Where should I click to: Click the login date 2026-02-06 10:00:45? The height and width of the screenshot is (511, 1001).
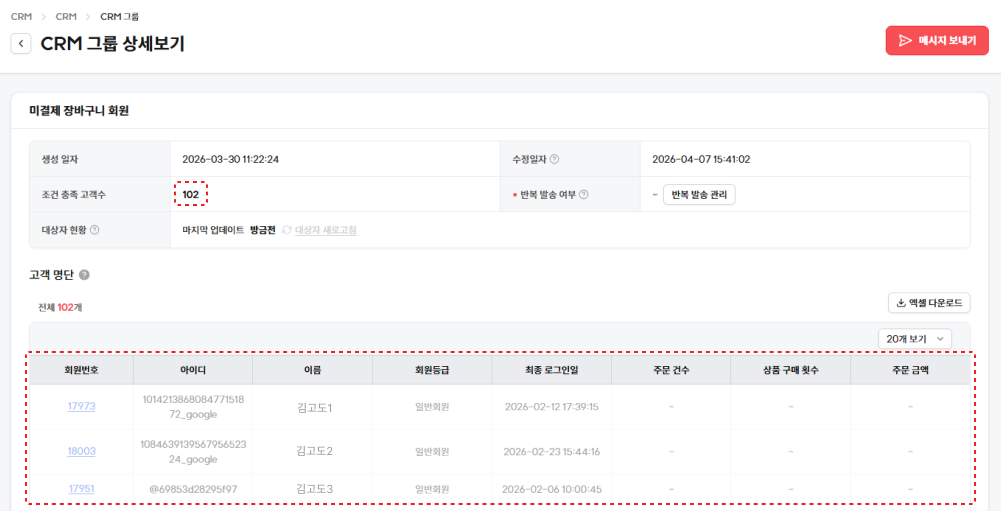pyautogui.click(x=552, y=489)
